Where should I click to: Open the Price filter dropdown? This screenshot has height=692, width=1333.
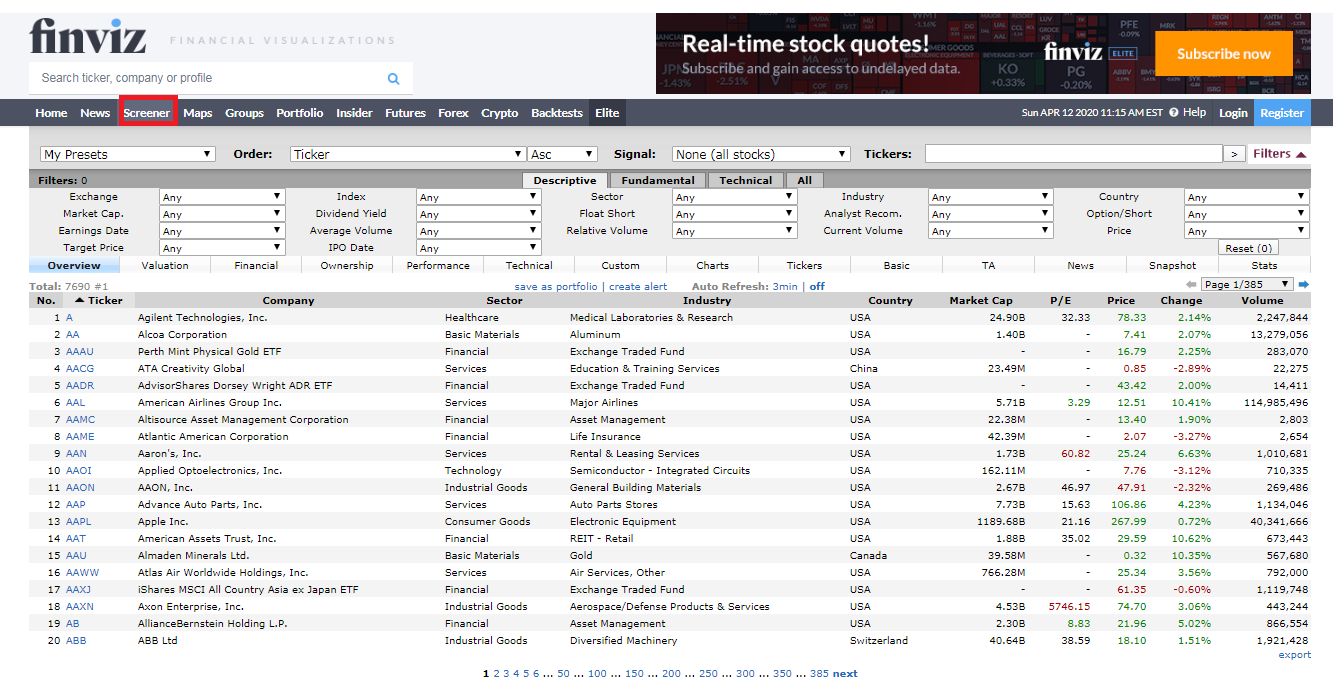coord(1247,231)
